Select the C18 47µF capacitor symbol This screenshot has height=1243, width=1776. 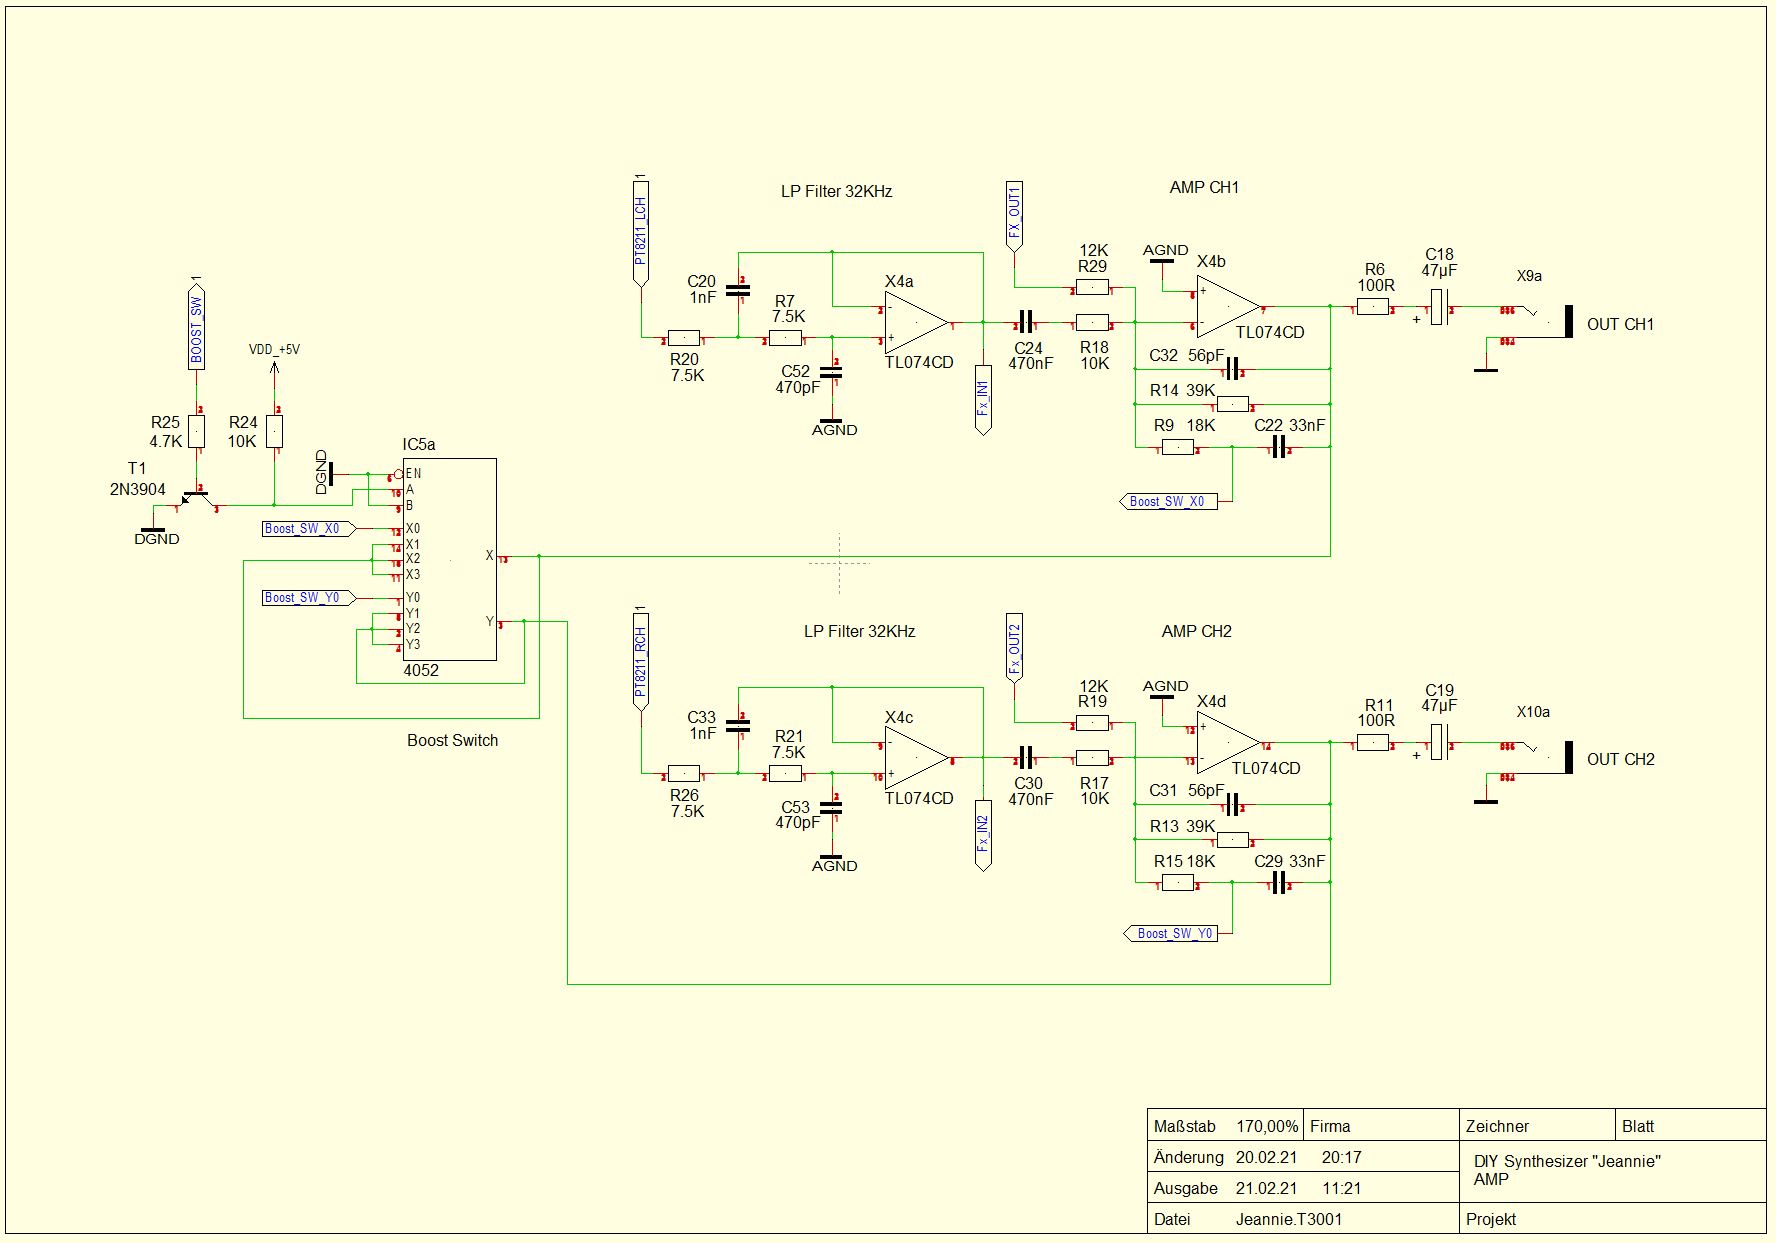(x=1438, y=307)
